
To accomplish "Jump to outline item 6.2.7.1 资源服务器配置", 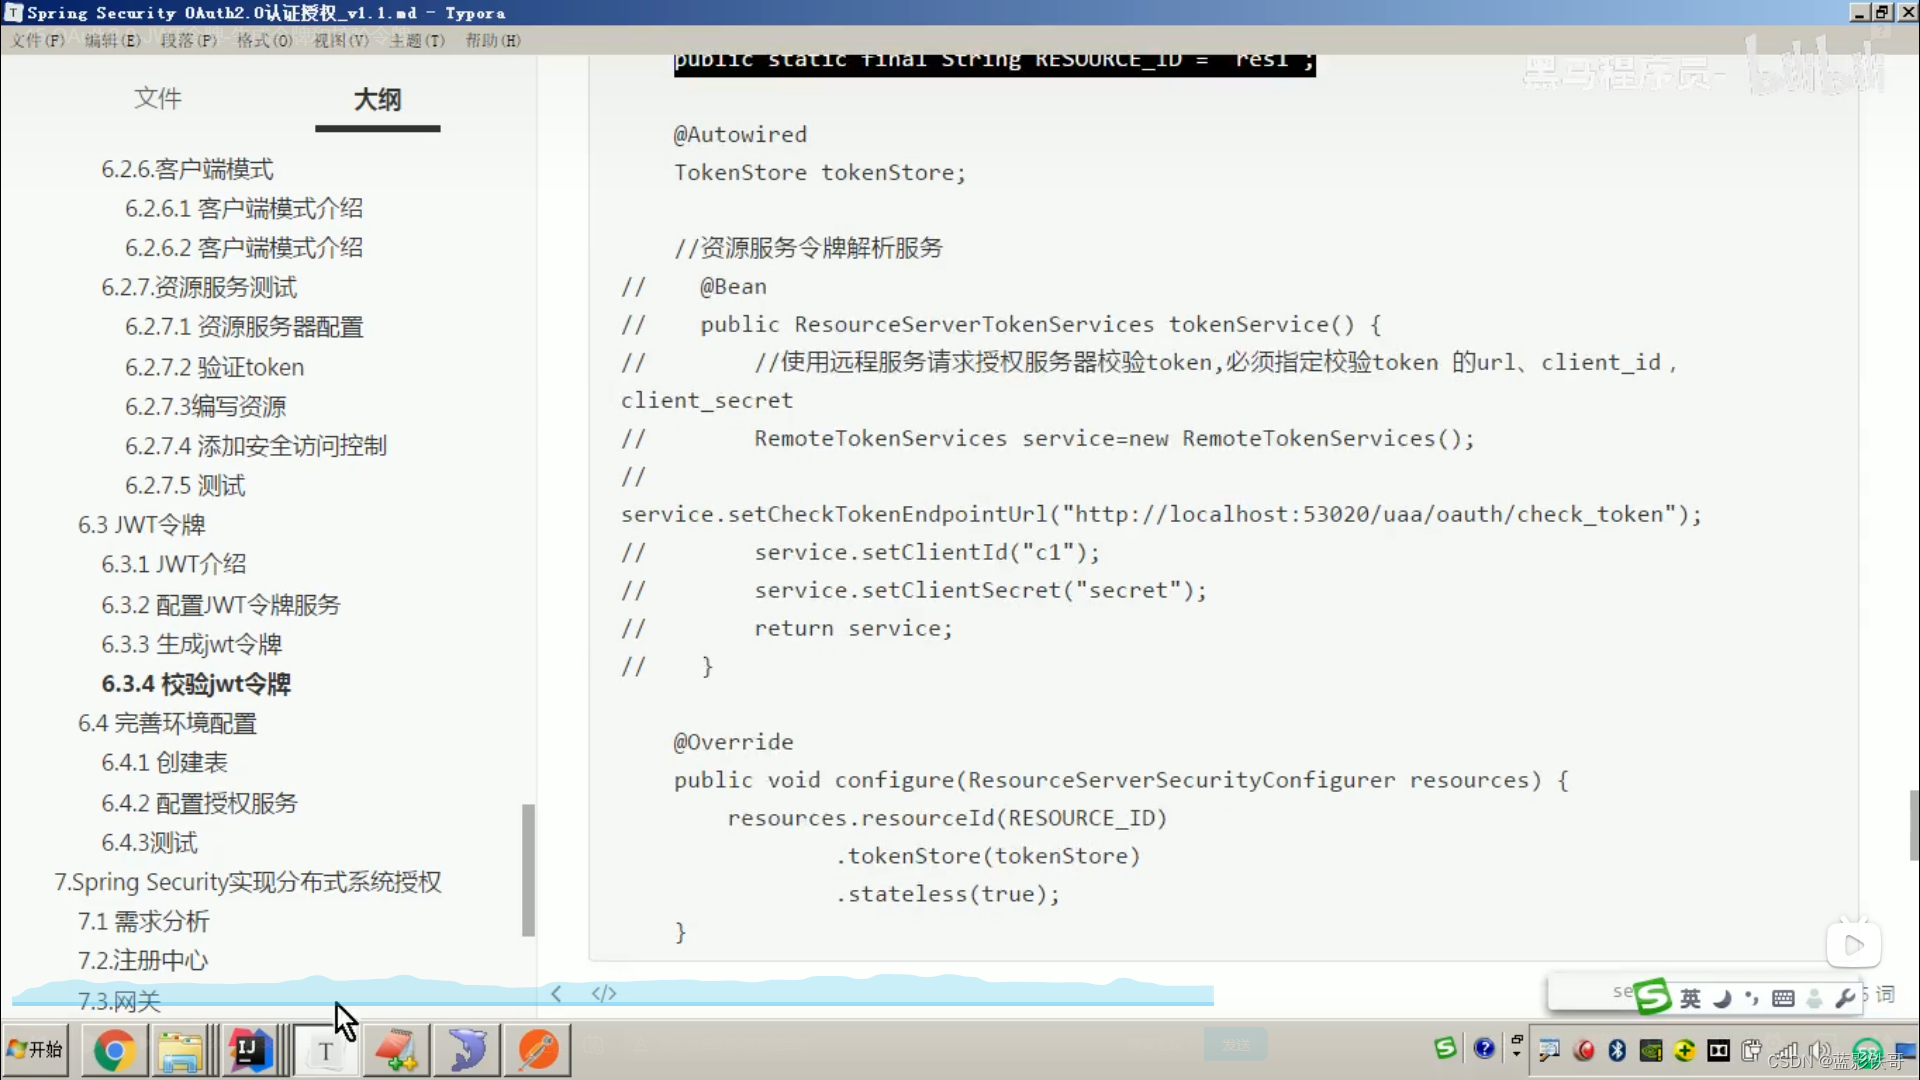I will pyautogui.click(x=243, y=327).
